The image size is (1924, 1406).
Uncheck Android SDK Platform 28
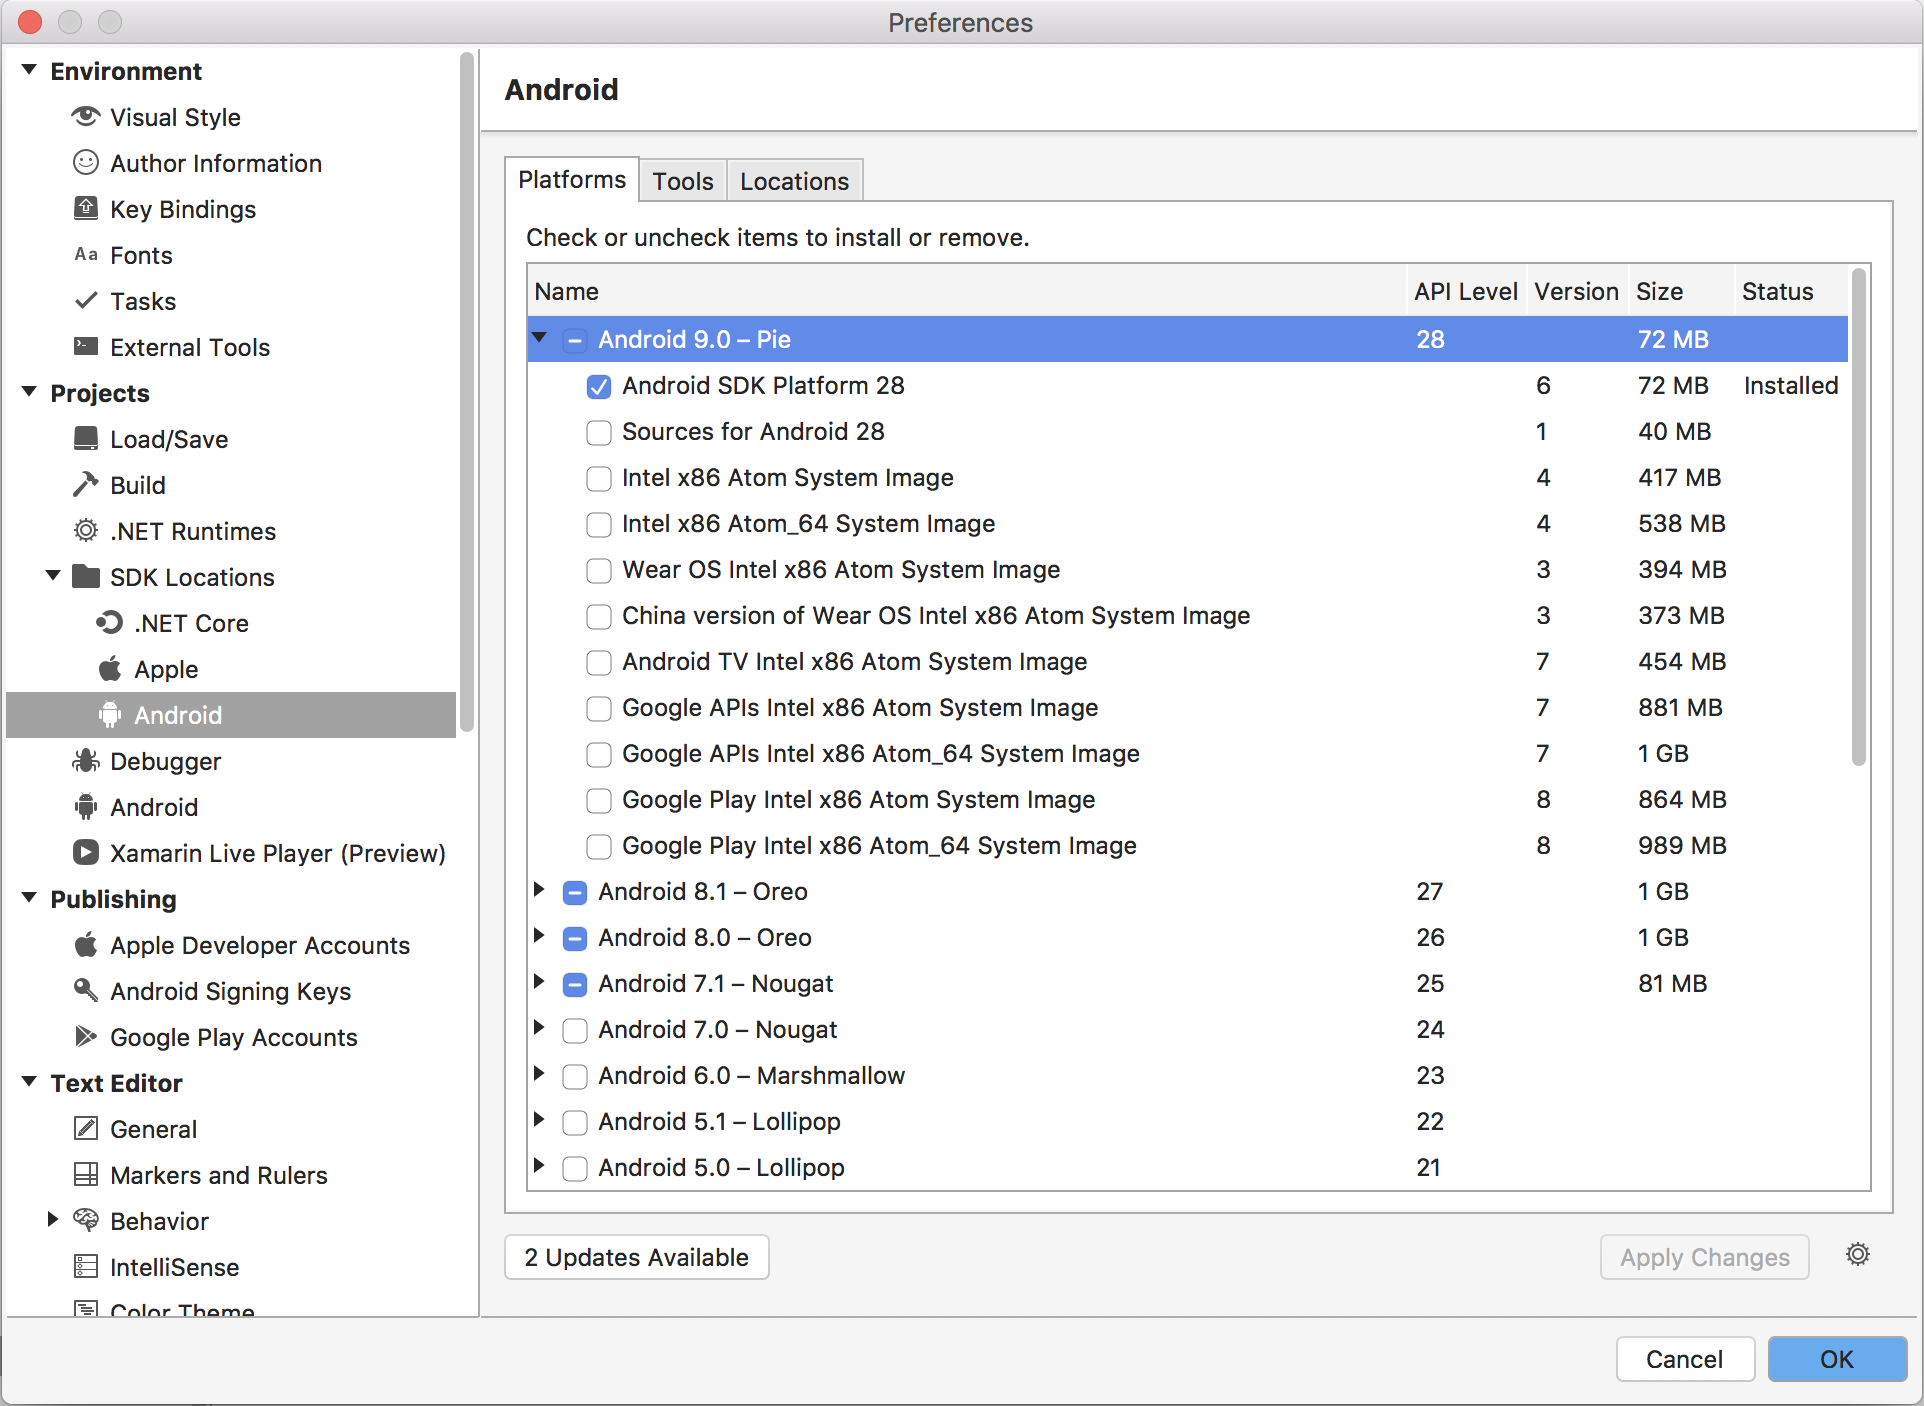tap(599, 386)
